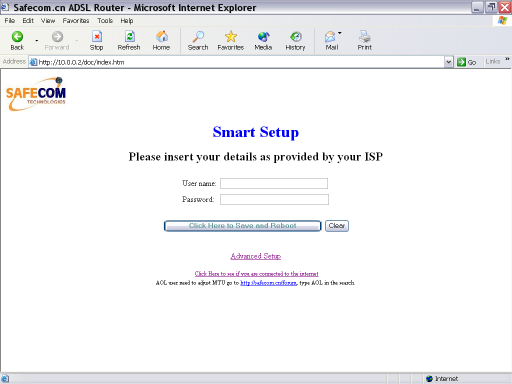Viewport: 512px width, 384px height.
Task: Open the Media globe icon
Action: [x=263, y=36]
